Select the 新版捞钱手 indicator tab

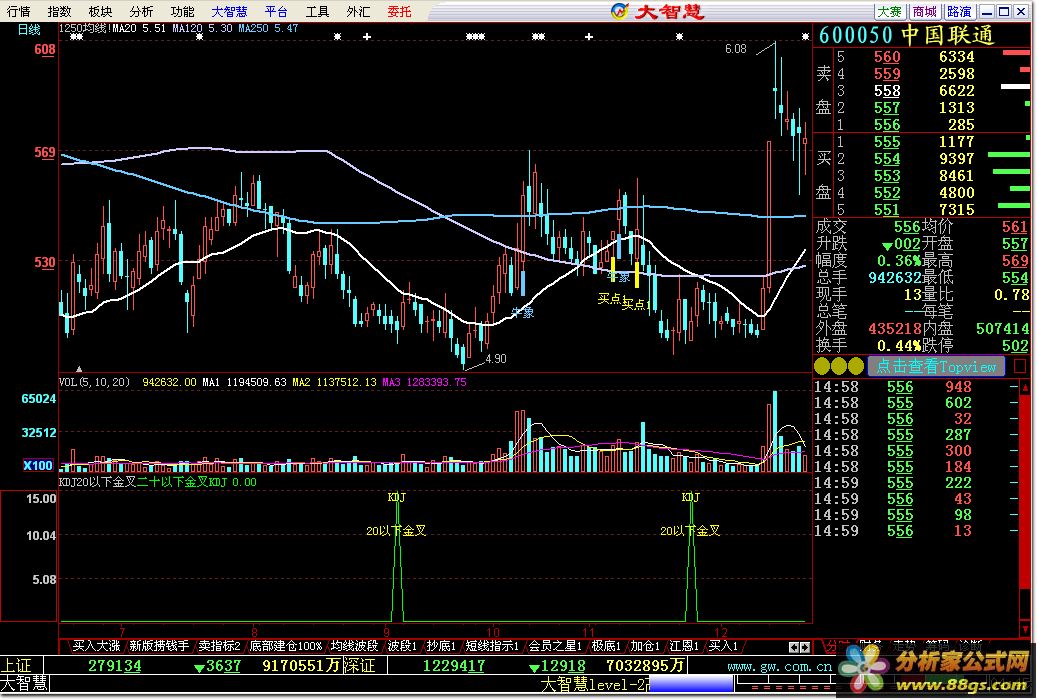[x=159, y=646]
